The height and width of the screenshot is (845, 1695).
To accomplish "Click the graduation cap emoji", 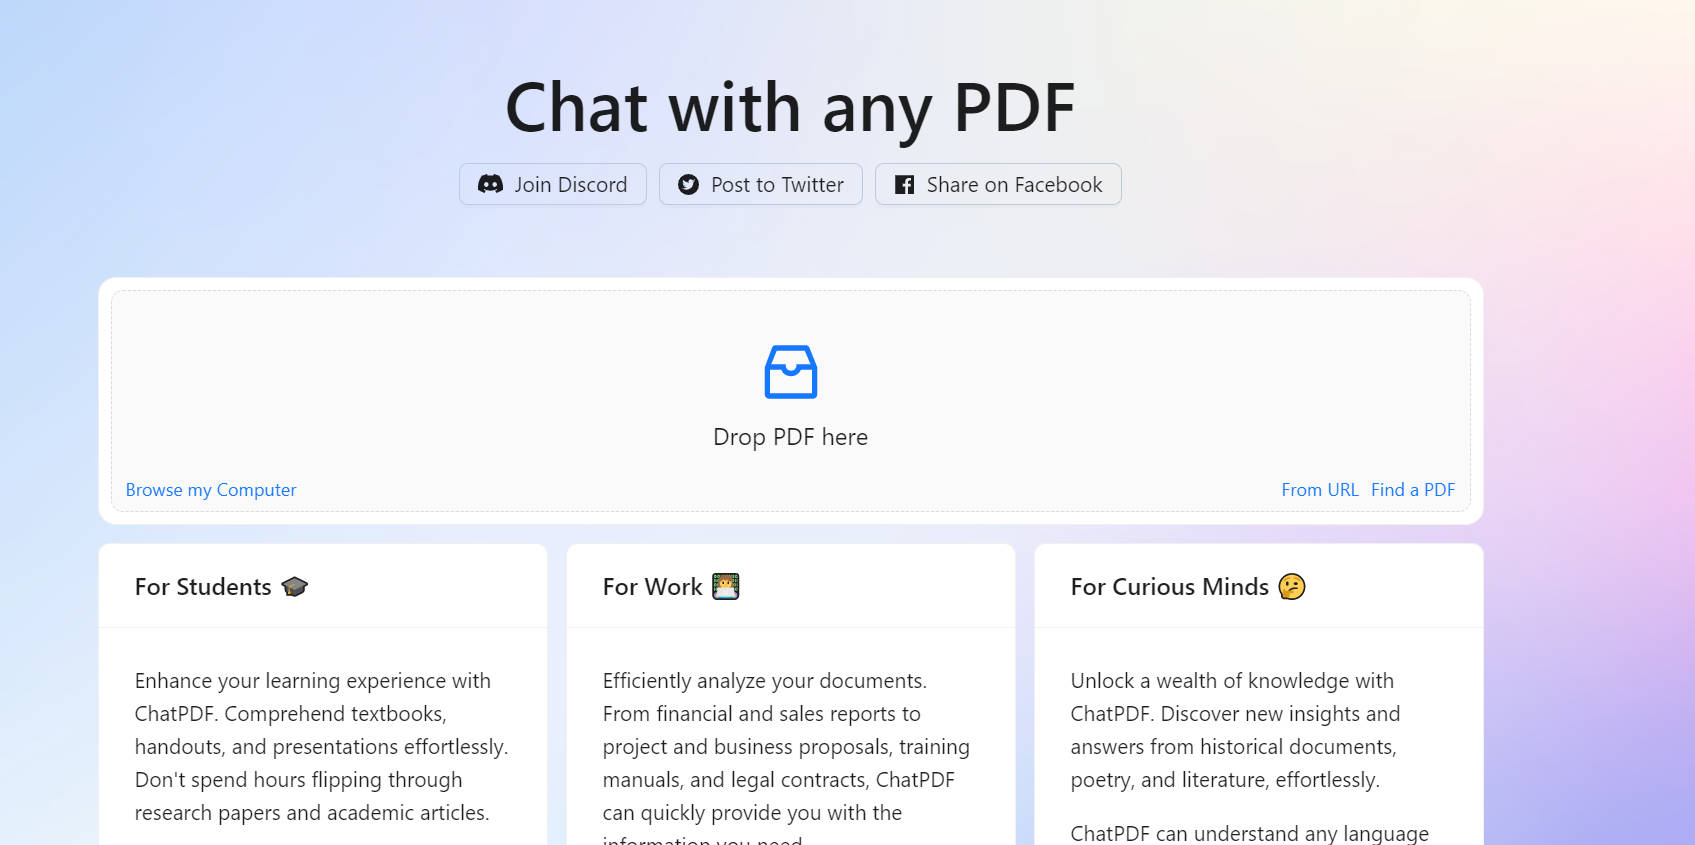I will (294, 587).
